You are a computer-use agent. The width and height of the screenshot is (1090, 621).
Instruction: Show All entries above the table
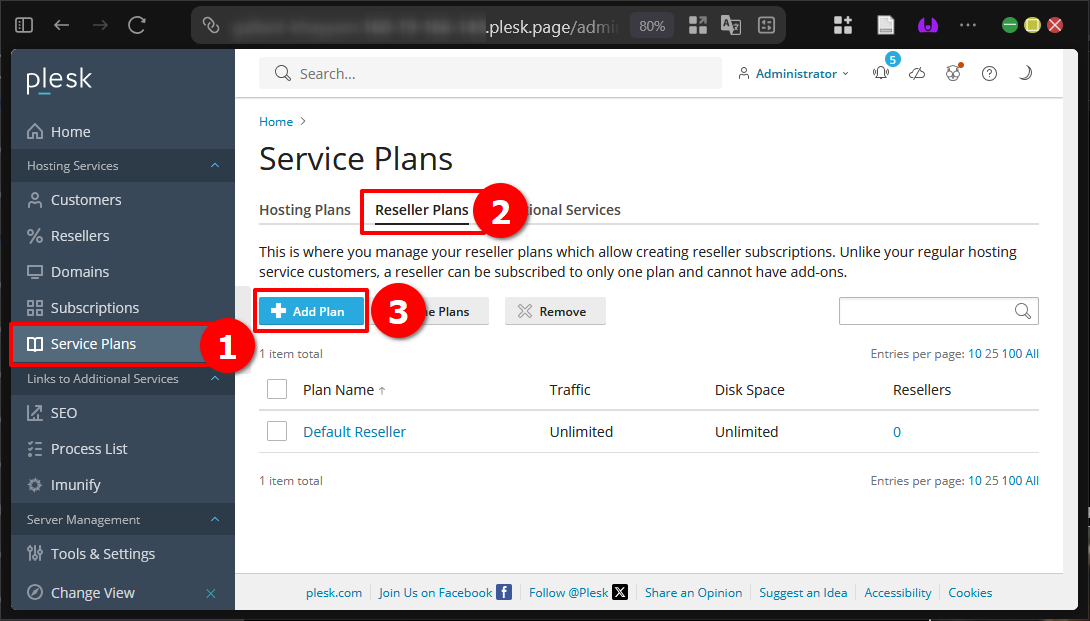[x=1032, y=354]
